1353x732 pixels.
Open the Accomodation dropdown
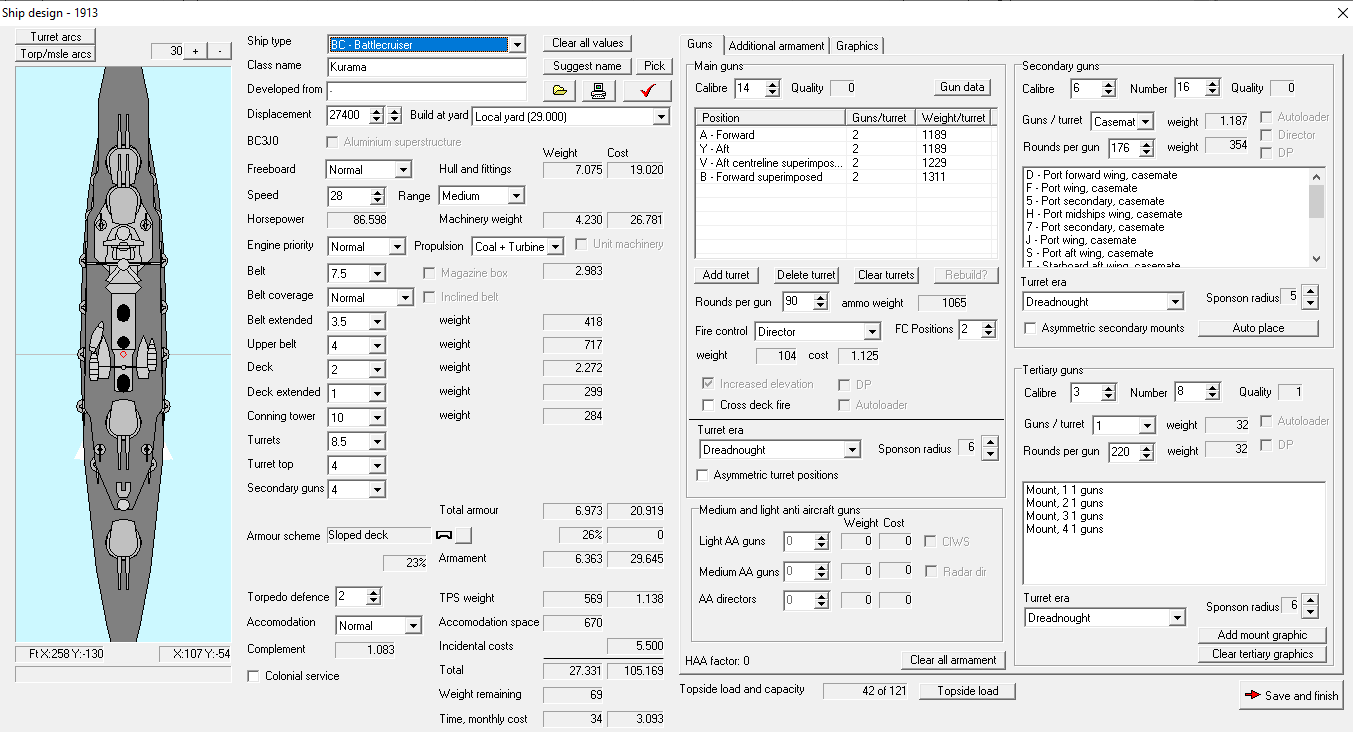click(413, 626)
